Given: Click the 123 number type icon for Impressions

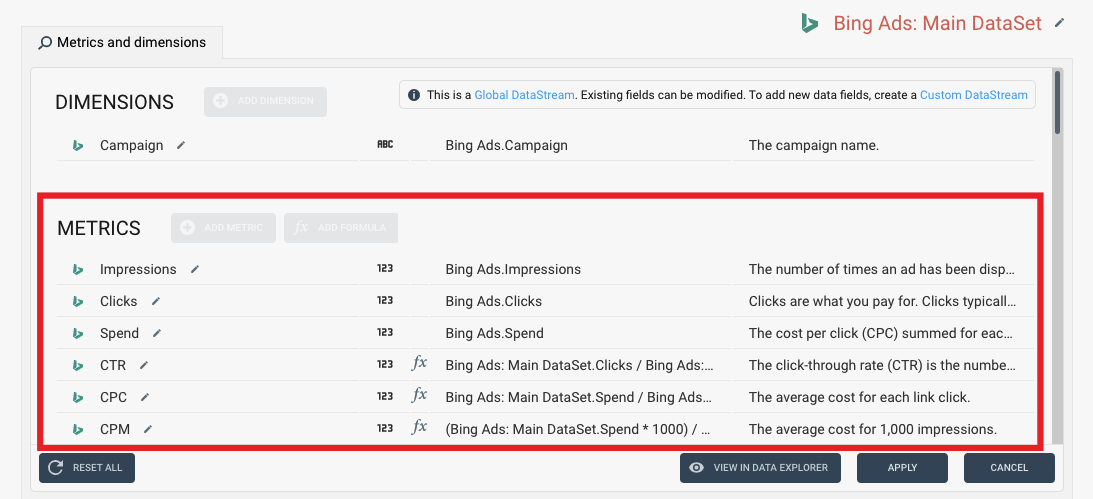Looking at the screenshot, I should coord(385,269).
